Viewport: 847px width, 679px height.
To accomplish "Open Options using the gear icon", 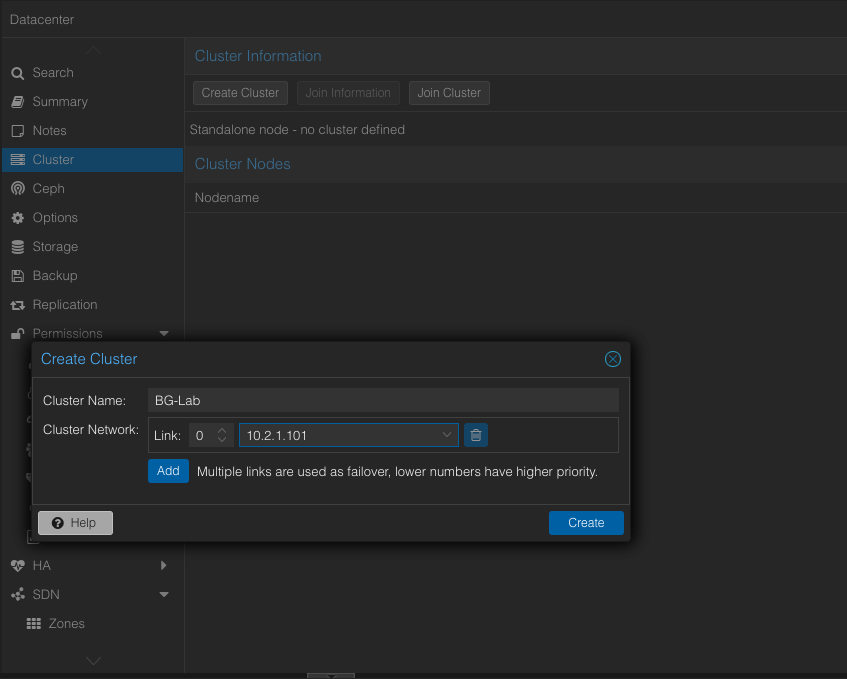I will pyautogui.click(x=17, y=218).
